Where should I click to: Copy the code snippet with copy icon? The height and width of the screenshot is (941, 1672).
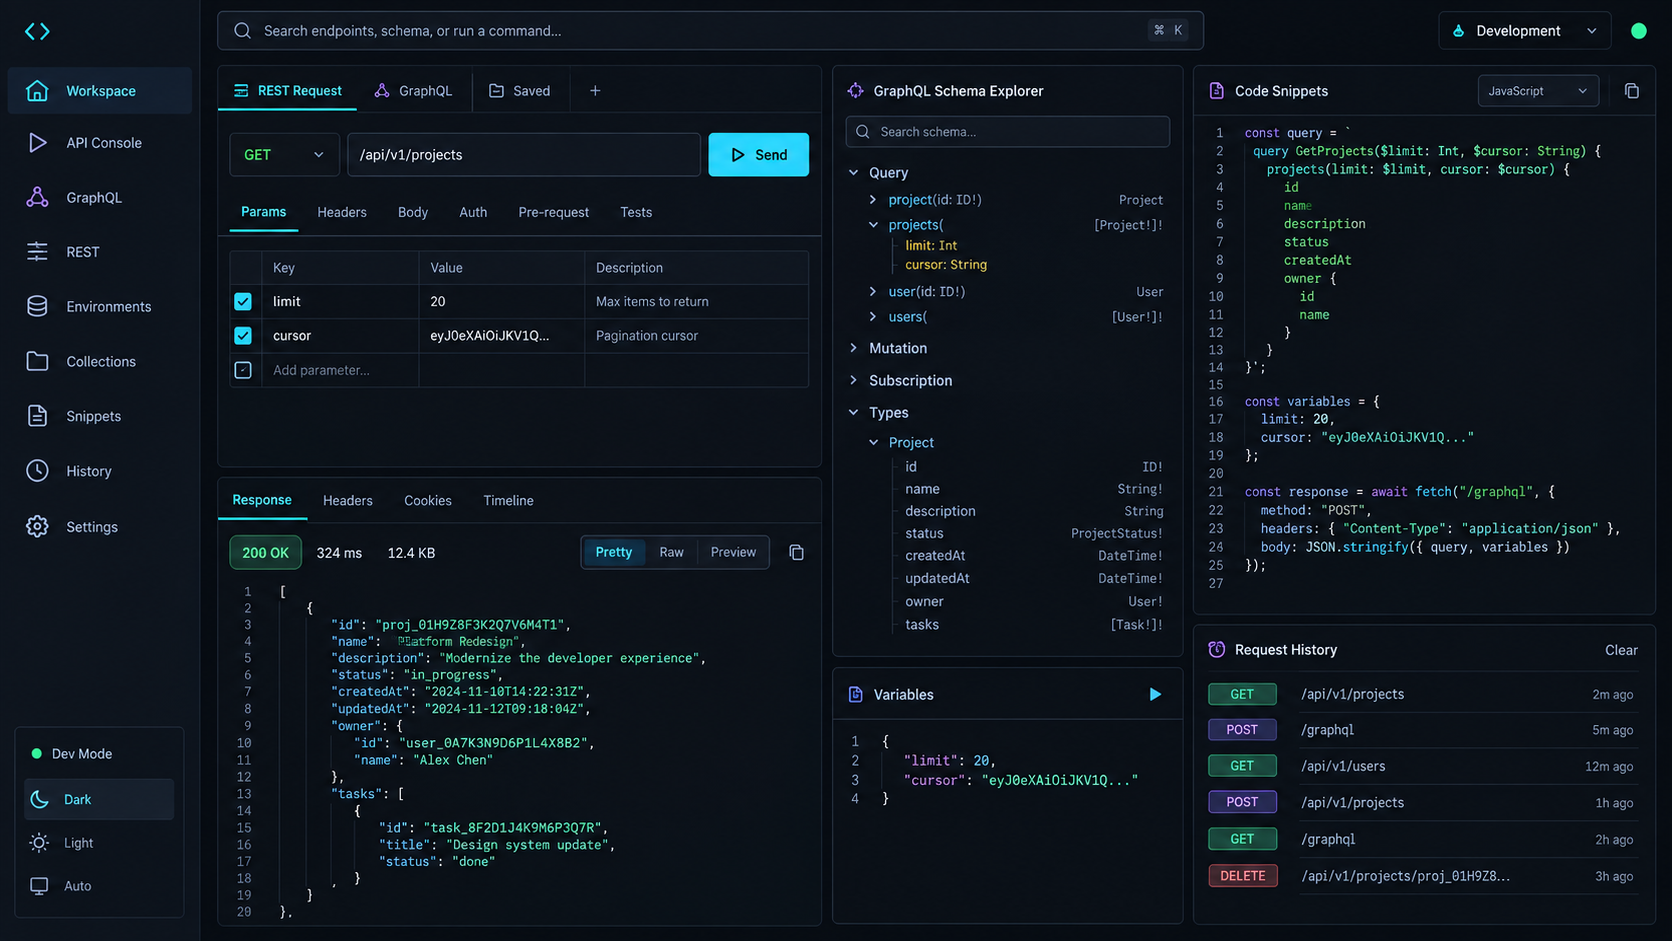tap(1632, 91)
